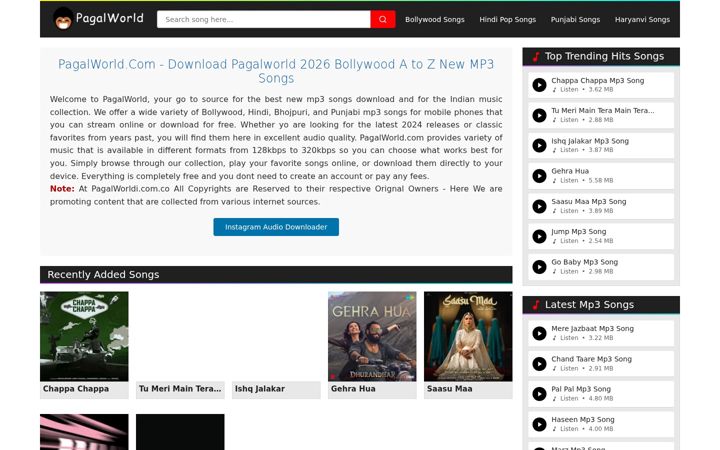The width and height of the screenshot is (720, 450).
Task: Play Gehra Hua in trending list
Action: [x=539, y=176]
